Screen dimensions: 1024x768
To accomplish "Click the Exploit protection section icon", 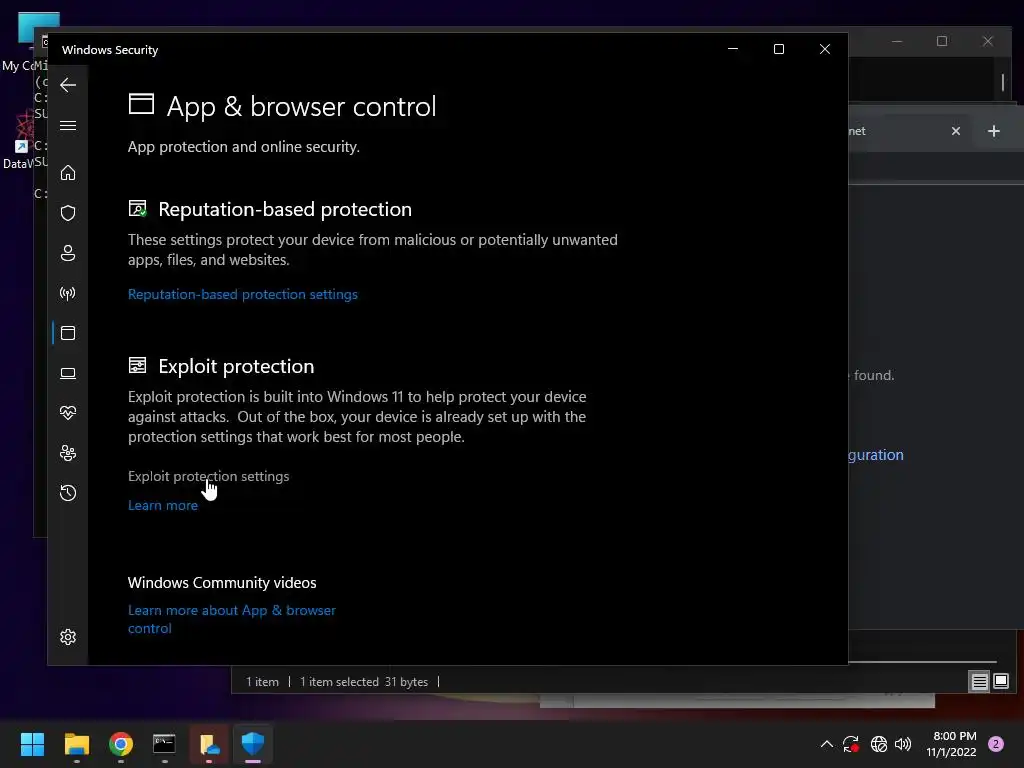I will point(137,365).
